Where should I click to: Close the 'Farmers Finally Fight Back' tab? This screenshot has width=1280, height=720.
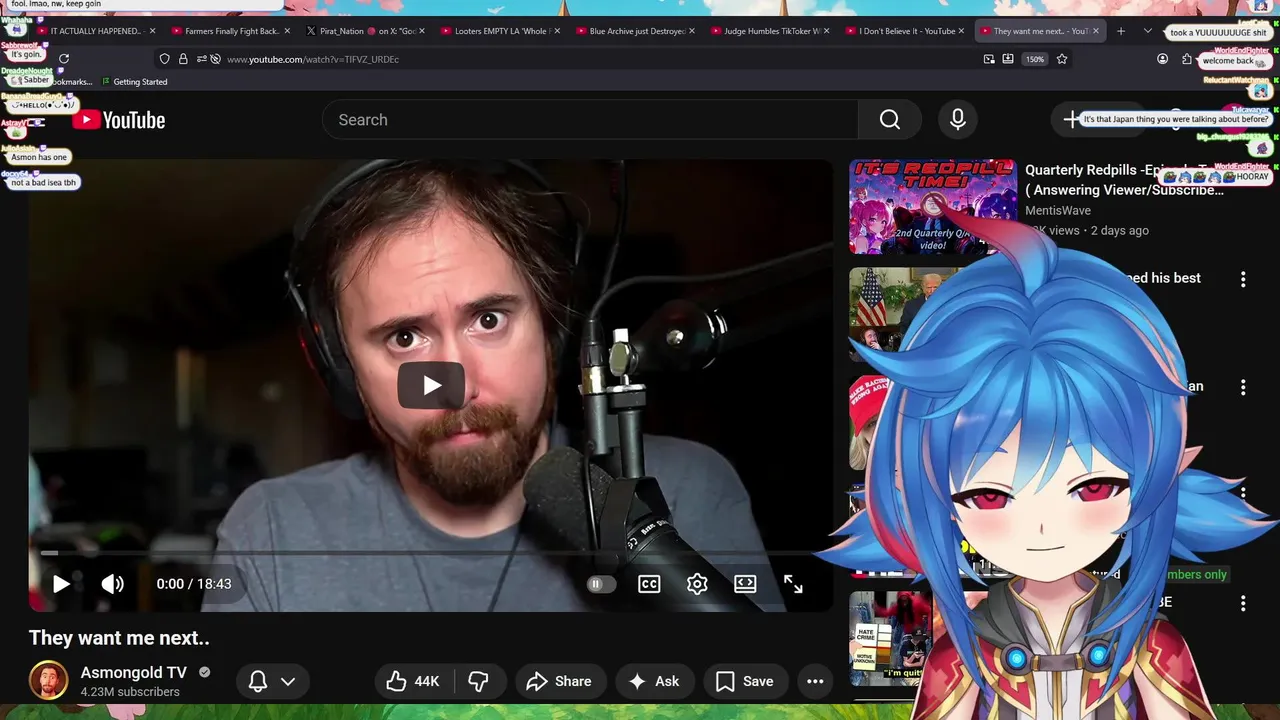[x=287, y=31]
